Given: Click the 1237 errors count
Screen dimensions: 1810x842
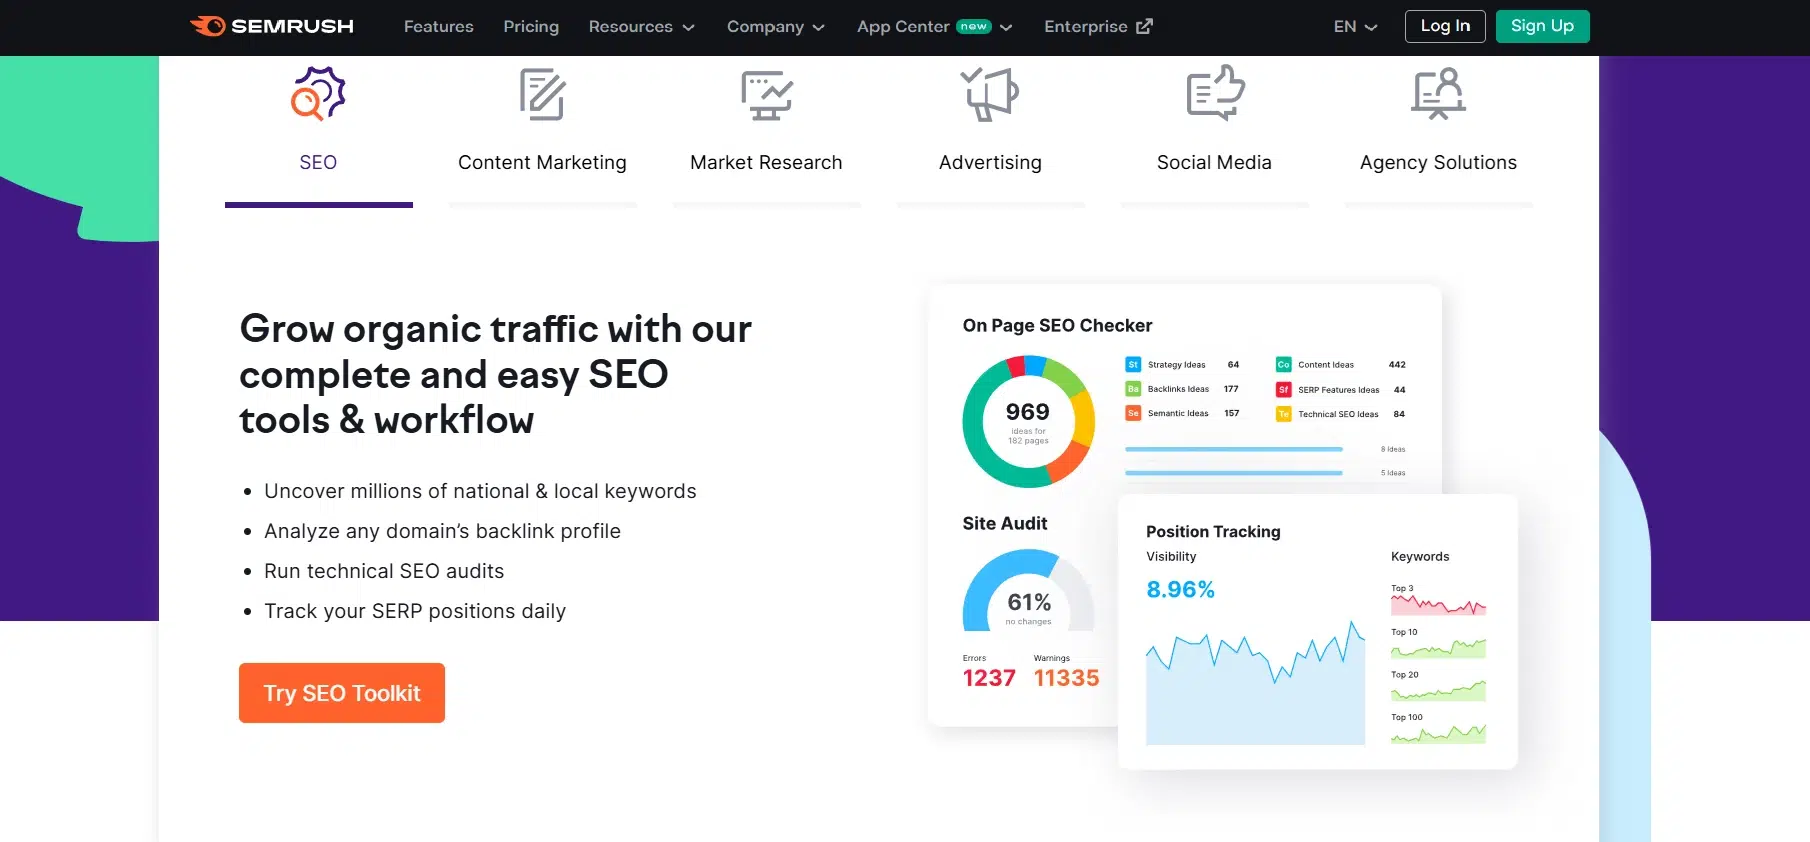Looking at the screenshot, I should (989, 678).
